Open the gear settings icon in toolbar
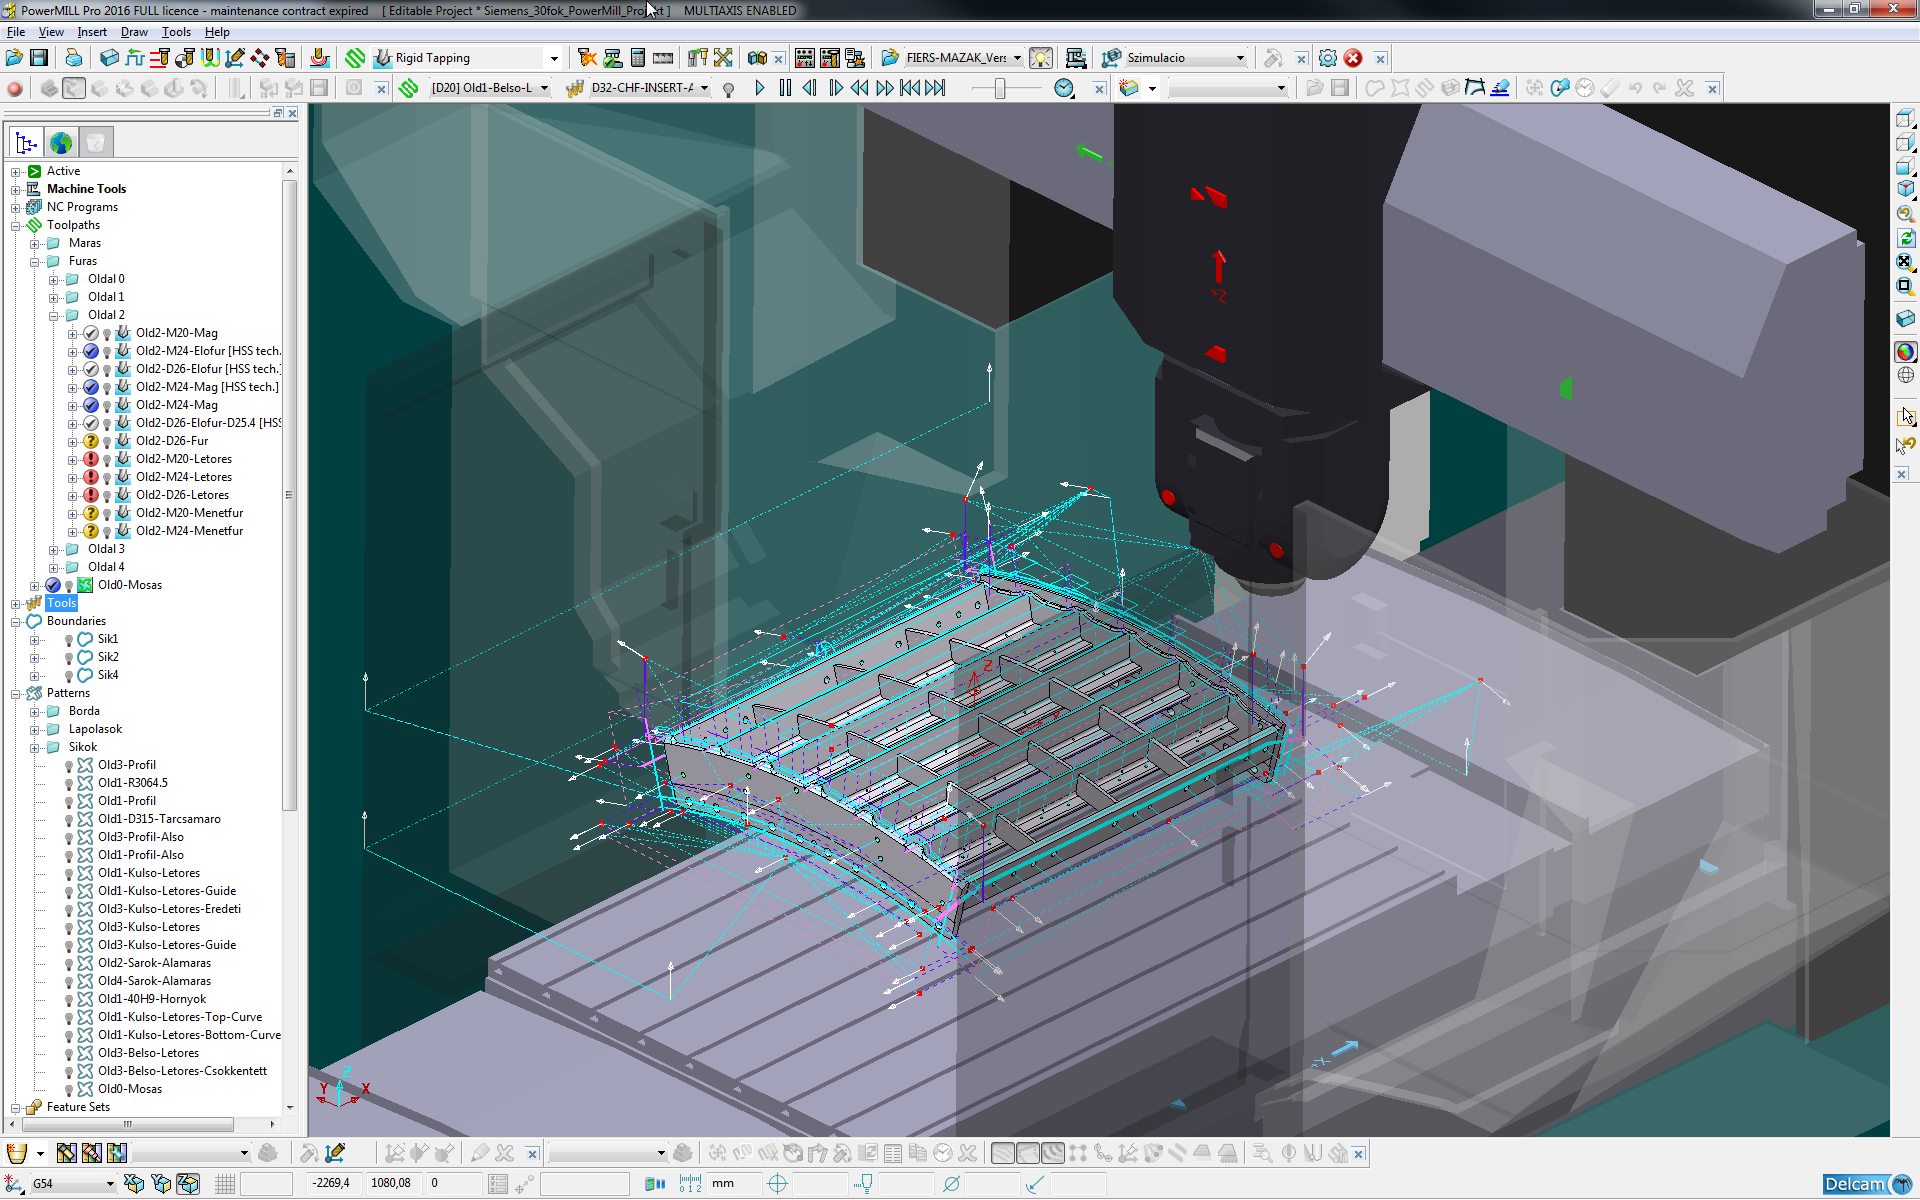Viewport: 1920px width, 1200px height. 1328,58
